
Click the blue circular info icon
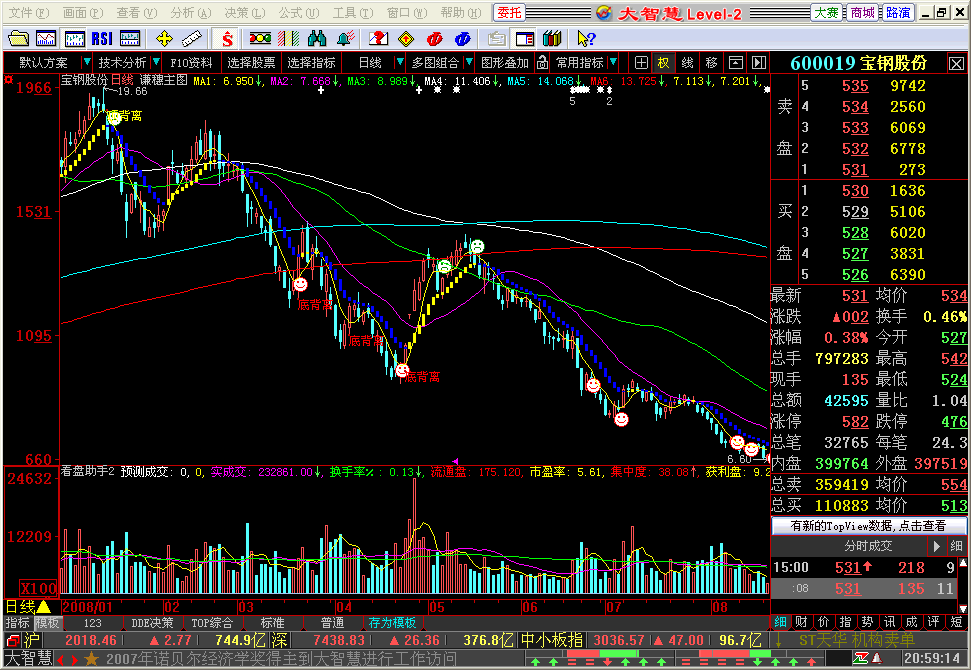(x=462, y=39)
